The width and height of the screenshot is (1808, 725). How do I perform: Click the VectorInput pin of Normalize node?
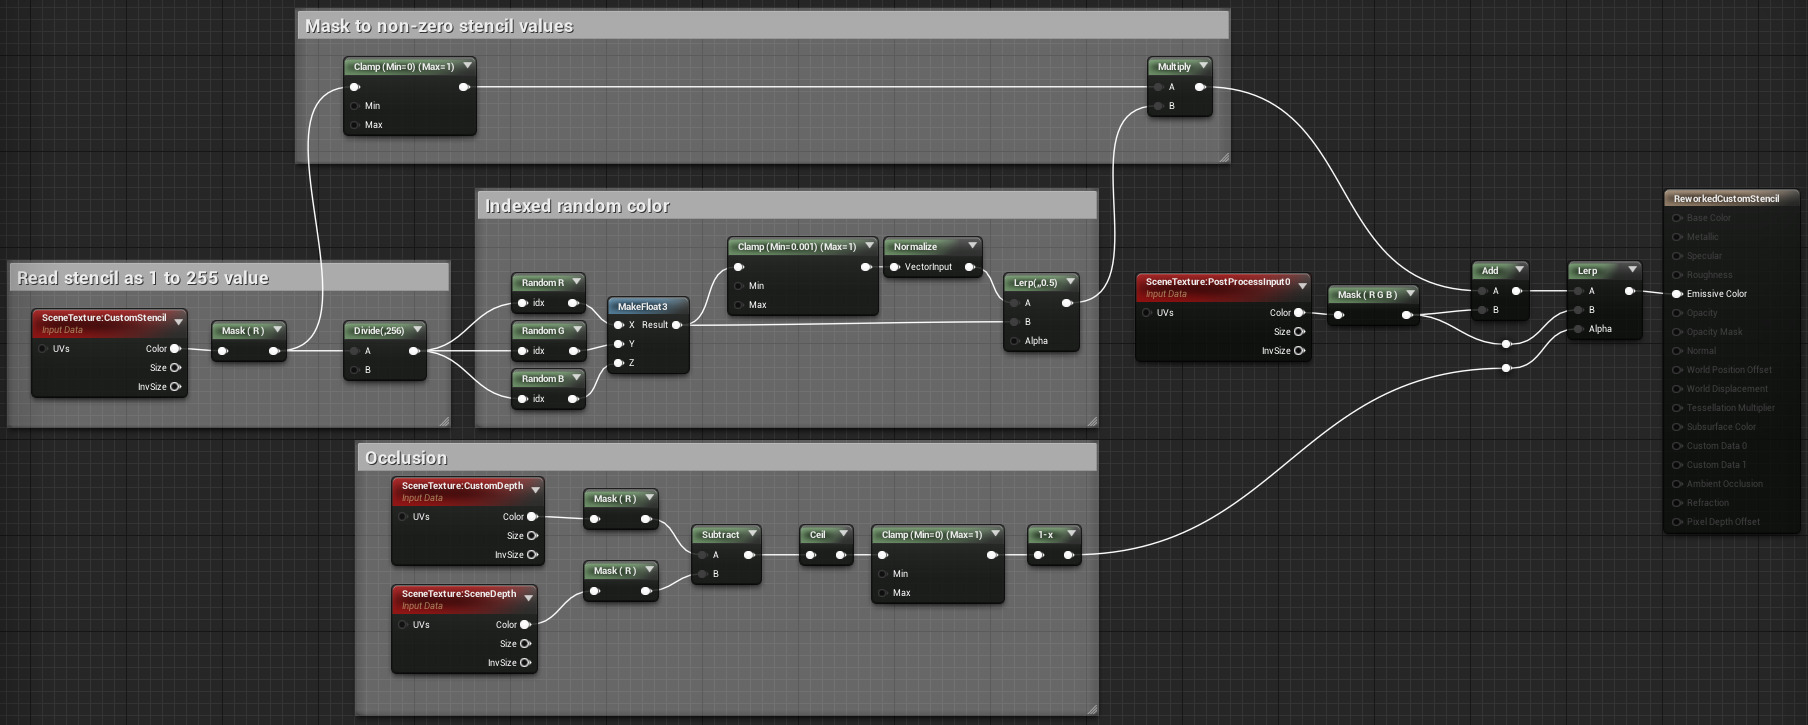[894, 267]
